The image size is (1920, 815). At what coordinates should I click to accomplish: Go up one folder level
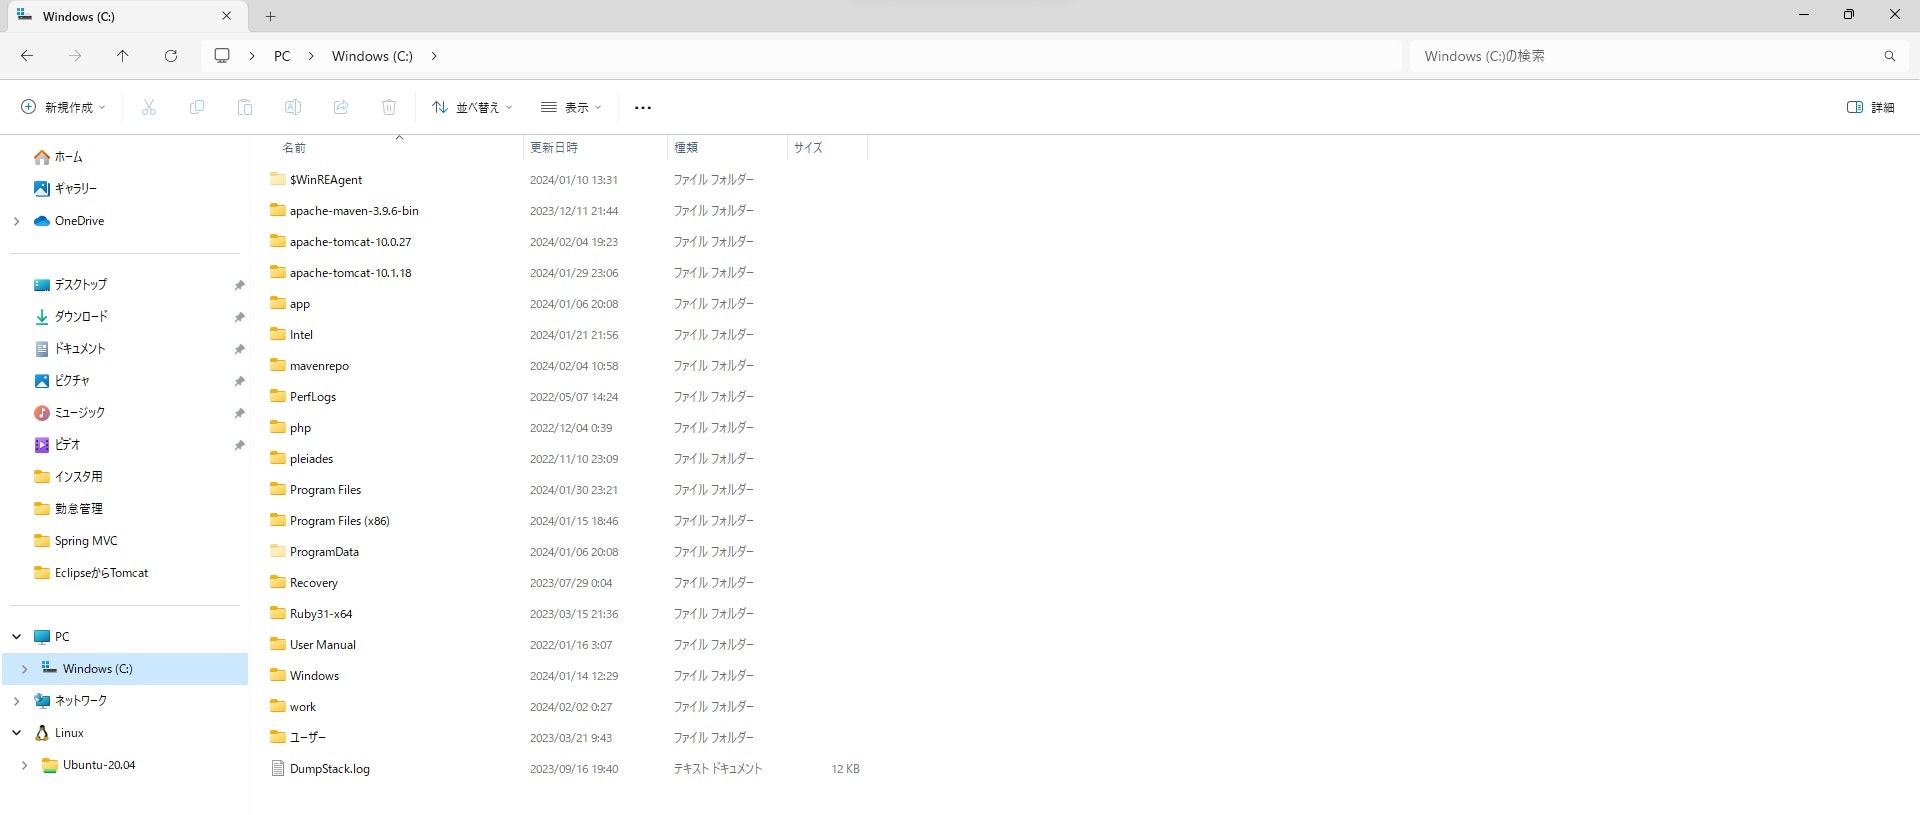[x=123, y=56]
